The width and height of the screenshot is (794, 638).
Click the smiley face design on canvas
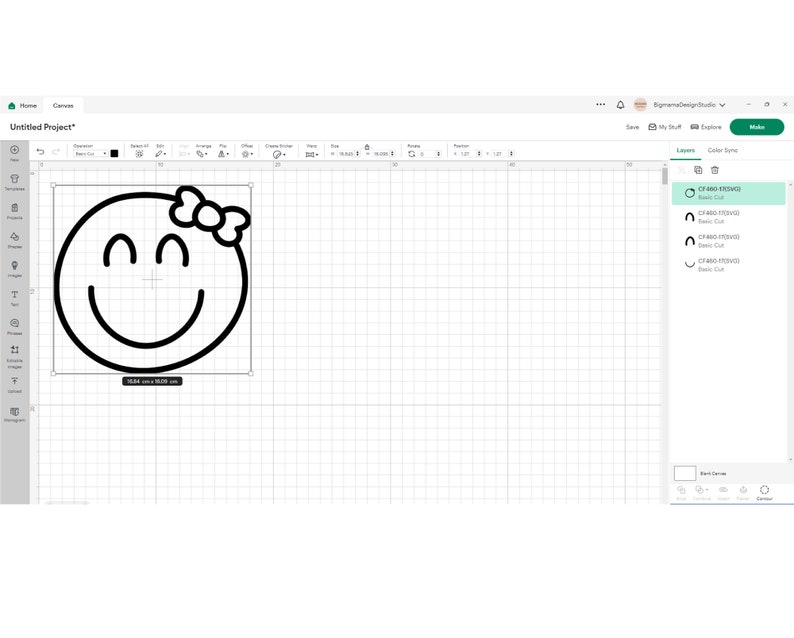point(152,279)
